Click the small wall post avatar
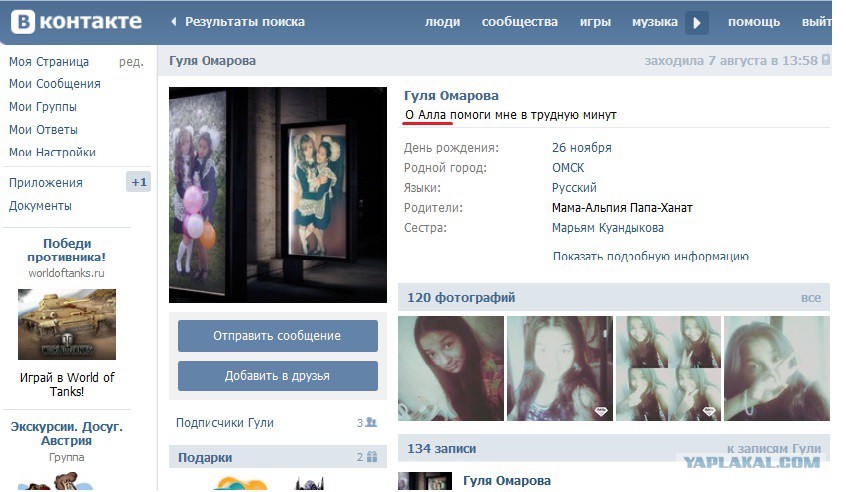846x492 pixels. coord(425,481)
